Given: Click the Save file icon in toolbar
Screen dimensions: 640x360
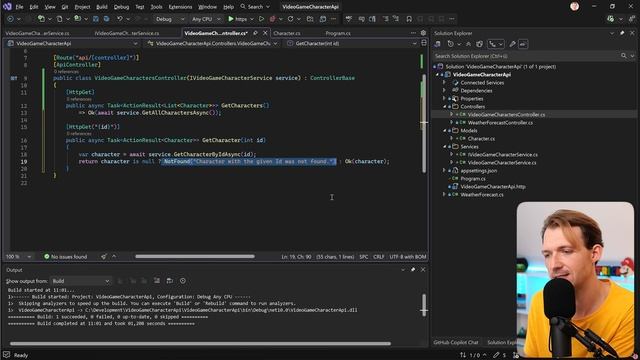Looking at the screenshot, I should point(96,19).
